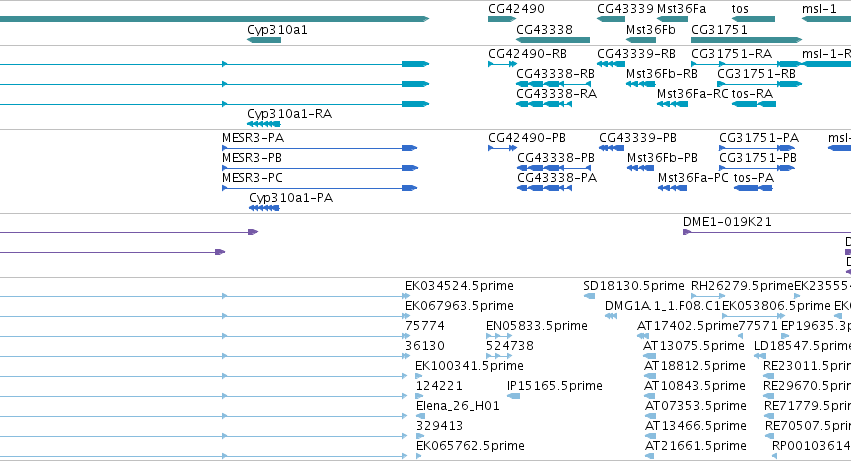Click the feature labeled 329413

tap(439, 426)
